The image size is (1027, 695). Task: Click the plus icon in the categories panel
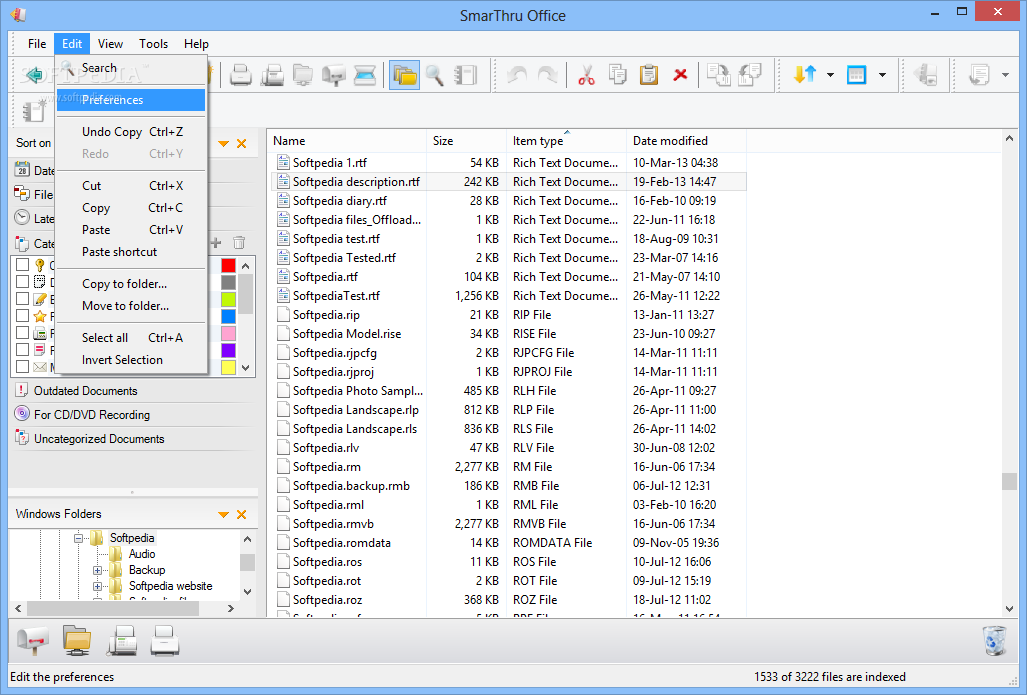216,243
